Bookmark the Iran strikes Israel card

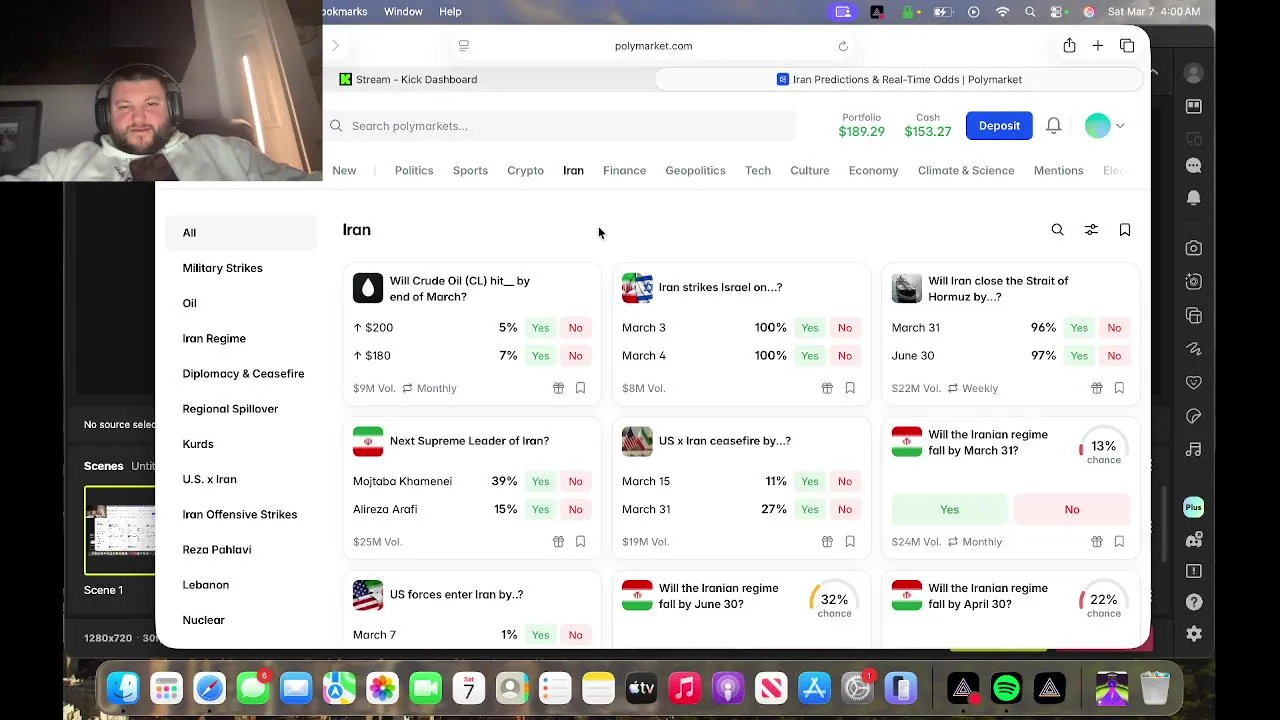pyautogui.click(x=850, y=388)
